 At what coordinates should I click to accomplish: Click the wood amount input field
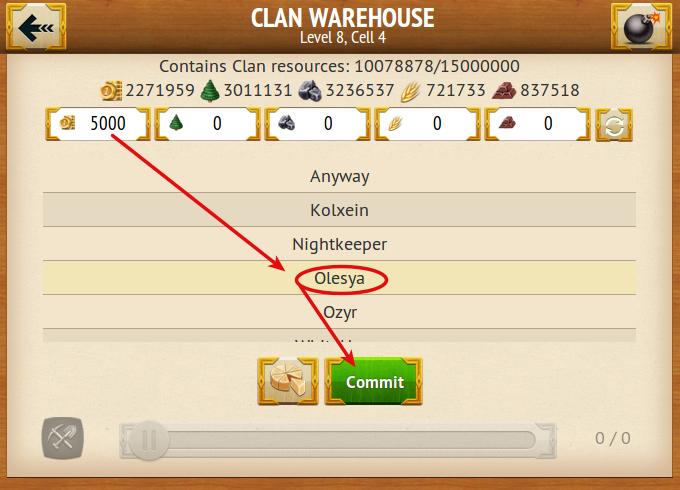click(207, 124)
